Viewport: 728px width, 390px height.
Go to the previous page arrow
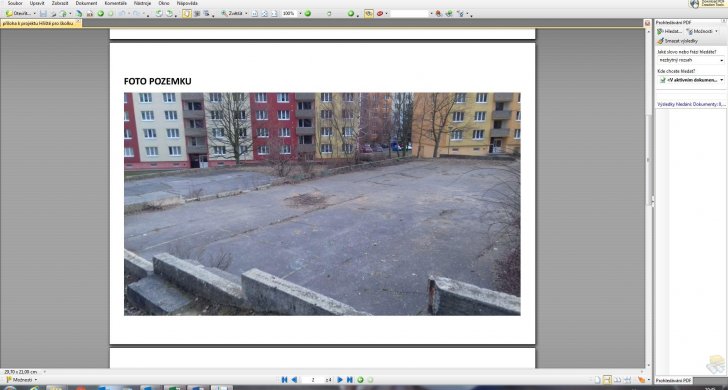point(294,380)
